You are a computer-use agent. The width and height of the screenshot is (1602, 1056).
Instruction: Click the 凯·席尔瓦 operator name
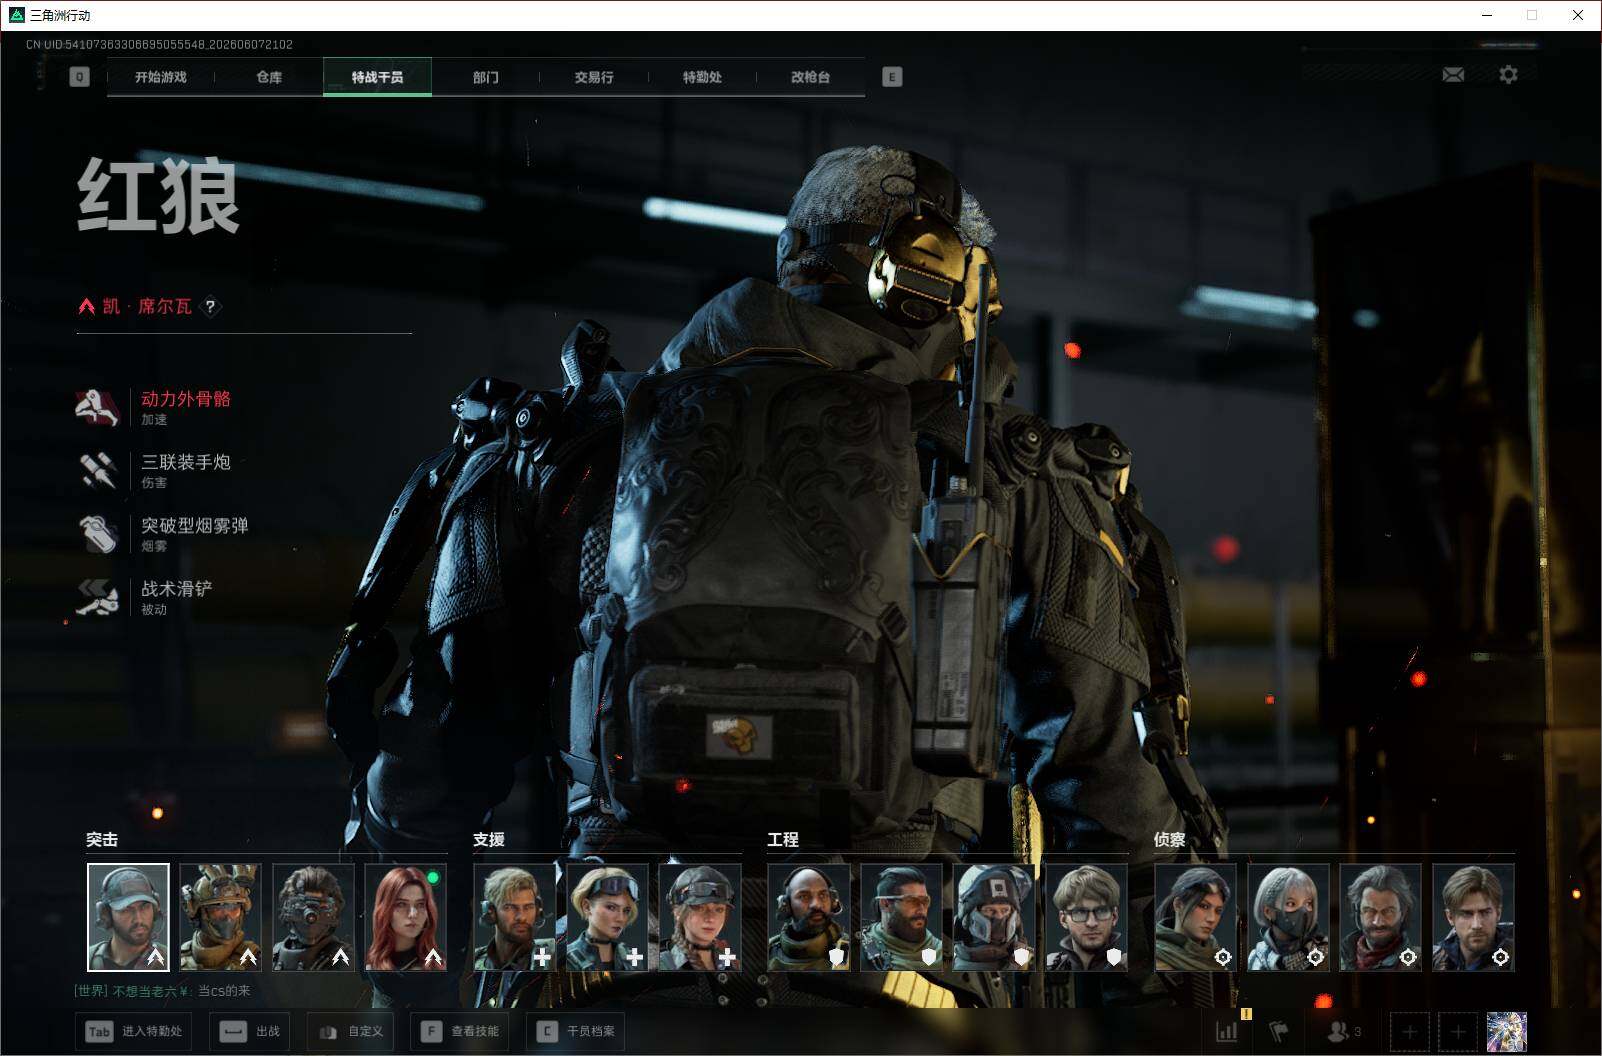click(x=147, y=307)
